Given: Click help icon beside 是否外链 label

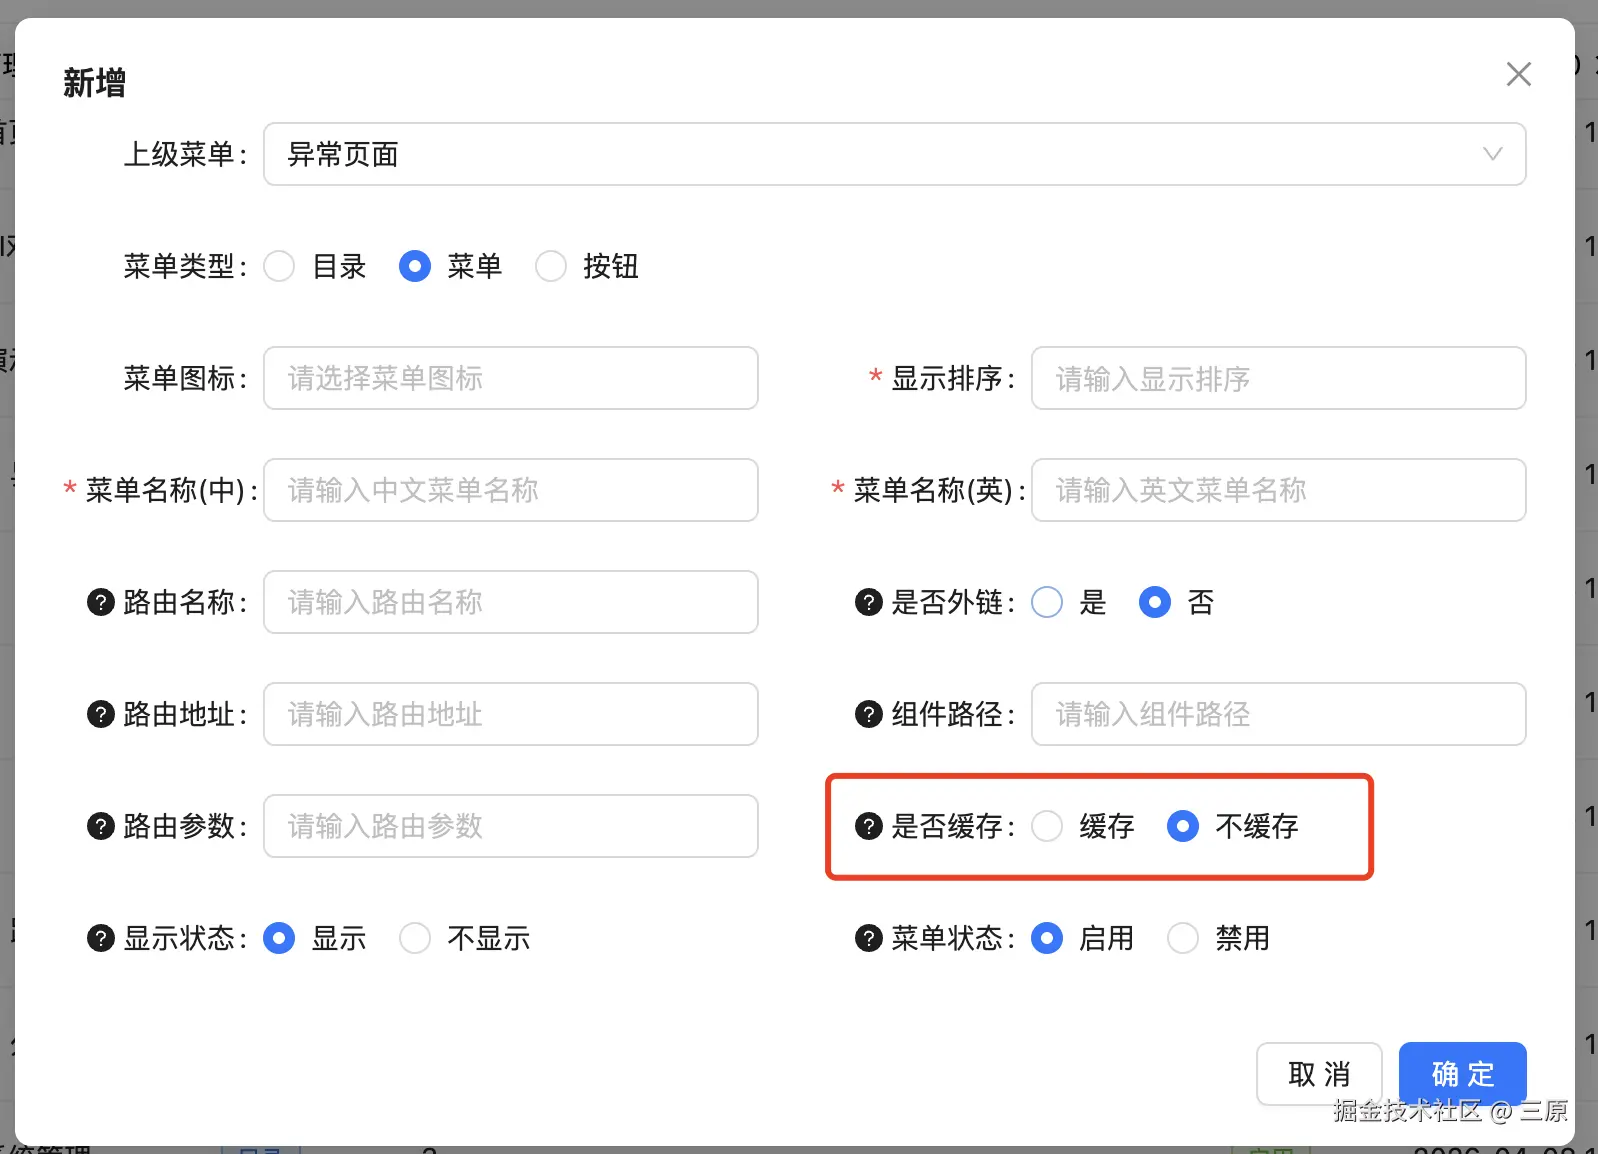Looking at the screenshot, I should pyautogui.click(x=869, y=602).
